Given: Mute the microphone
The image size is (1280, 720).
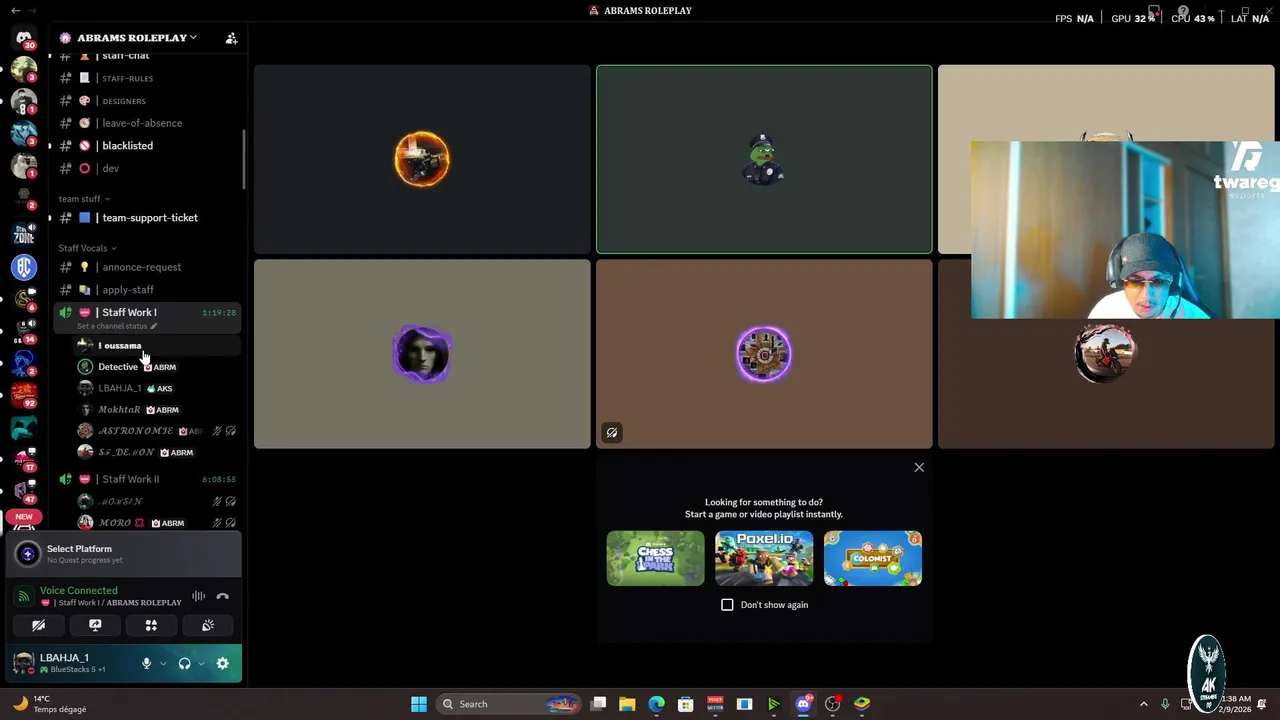Looking at the screenshot, I should point(146,663).
